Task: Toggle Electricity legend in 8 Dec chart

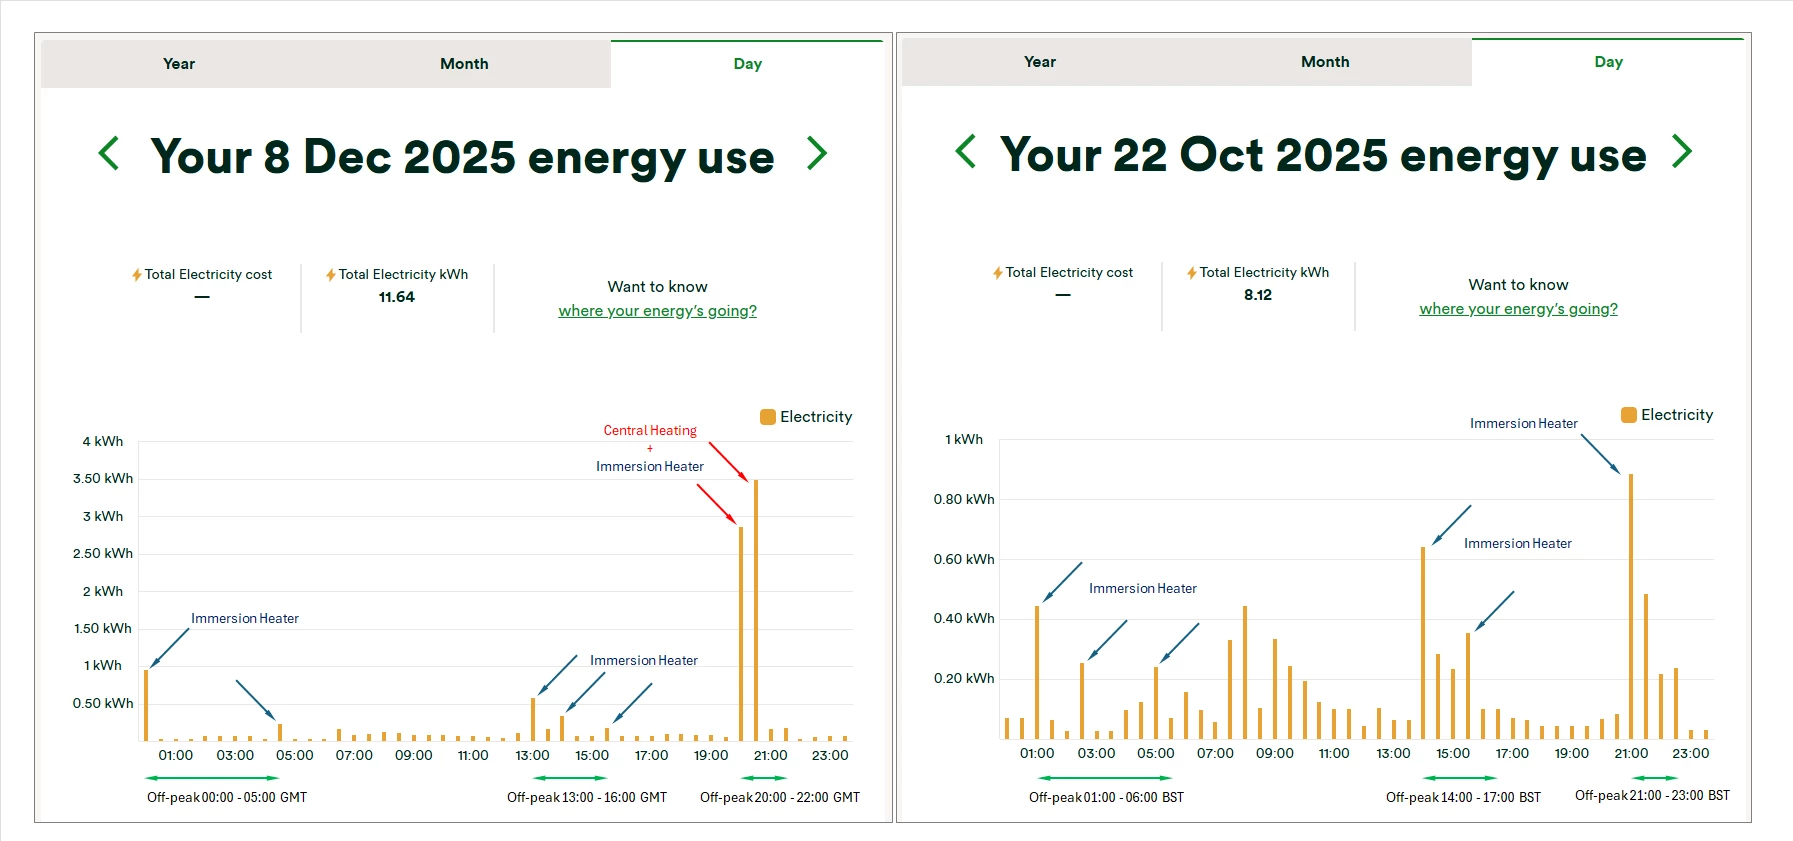Action: (x=768, y=417)
